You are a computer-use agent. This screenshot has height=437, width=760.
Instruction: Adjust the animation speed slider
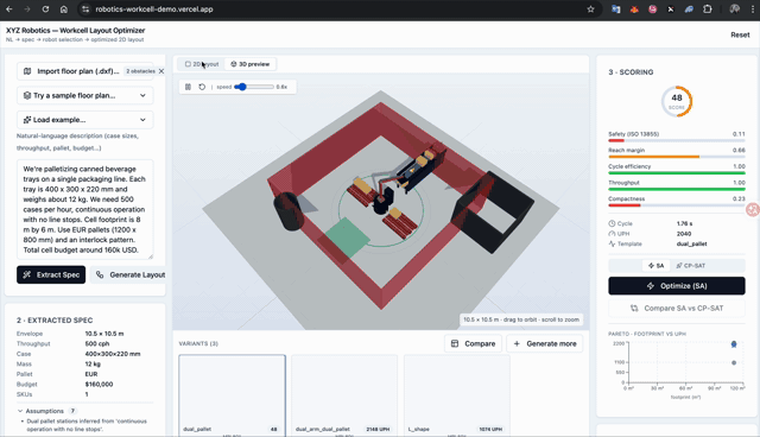coord(254,87)
